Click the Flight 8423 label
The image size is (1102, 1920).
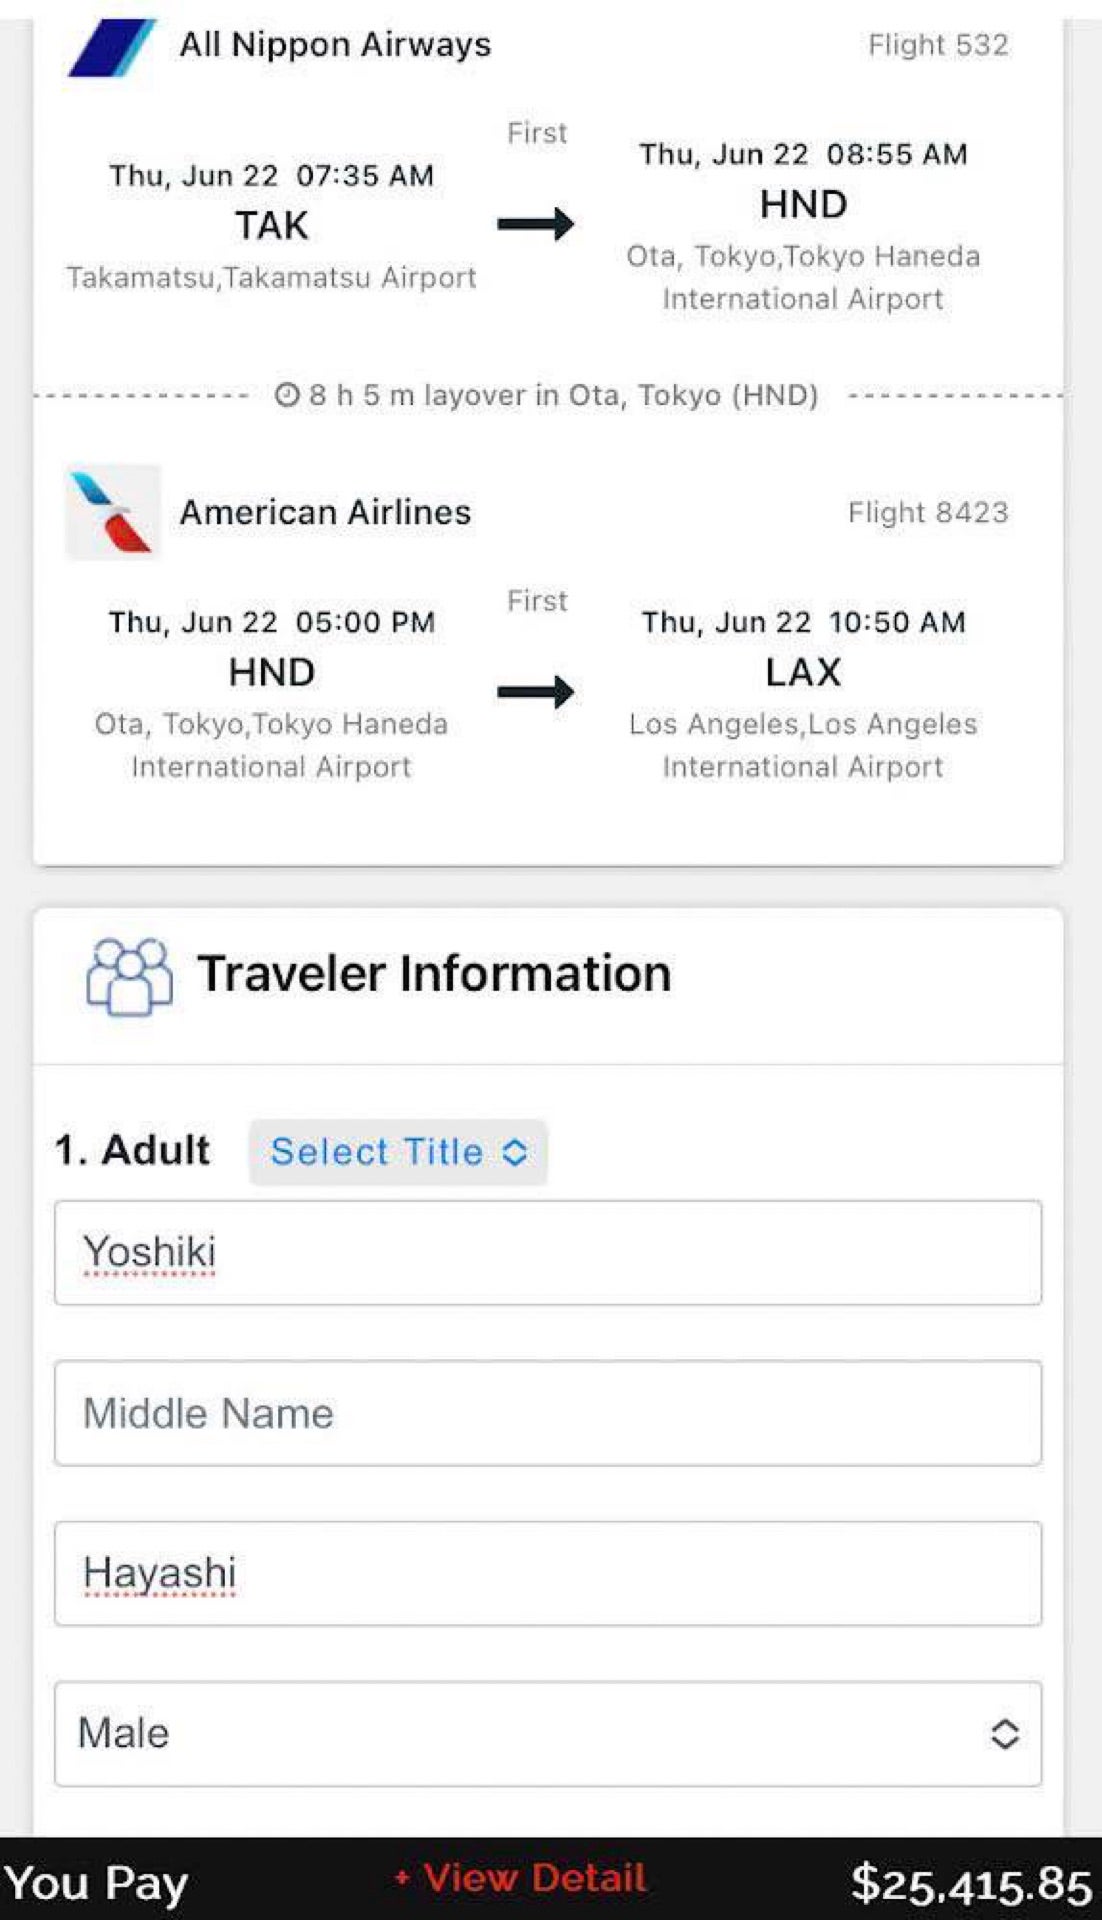tap(927, 513)
